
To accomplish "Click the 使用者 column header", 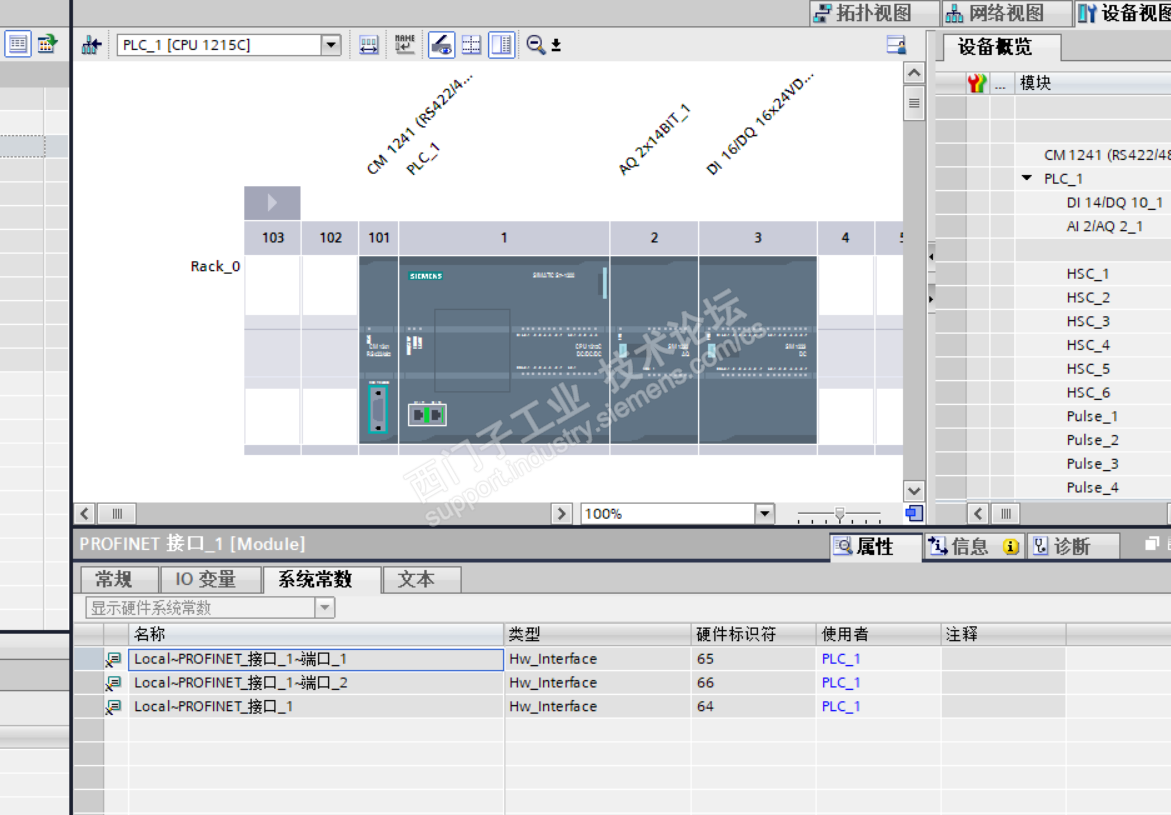I will tap(878, 634).
